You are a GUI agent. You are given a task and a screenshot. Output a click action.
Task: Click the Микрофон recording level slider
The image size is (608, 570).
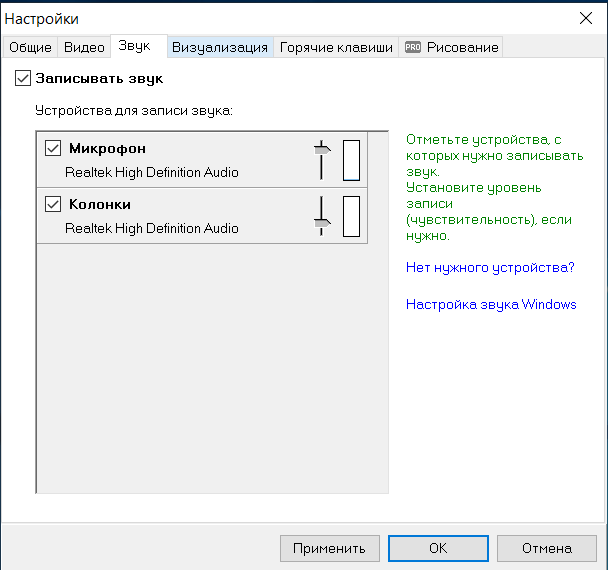(x=321, y=159)
